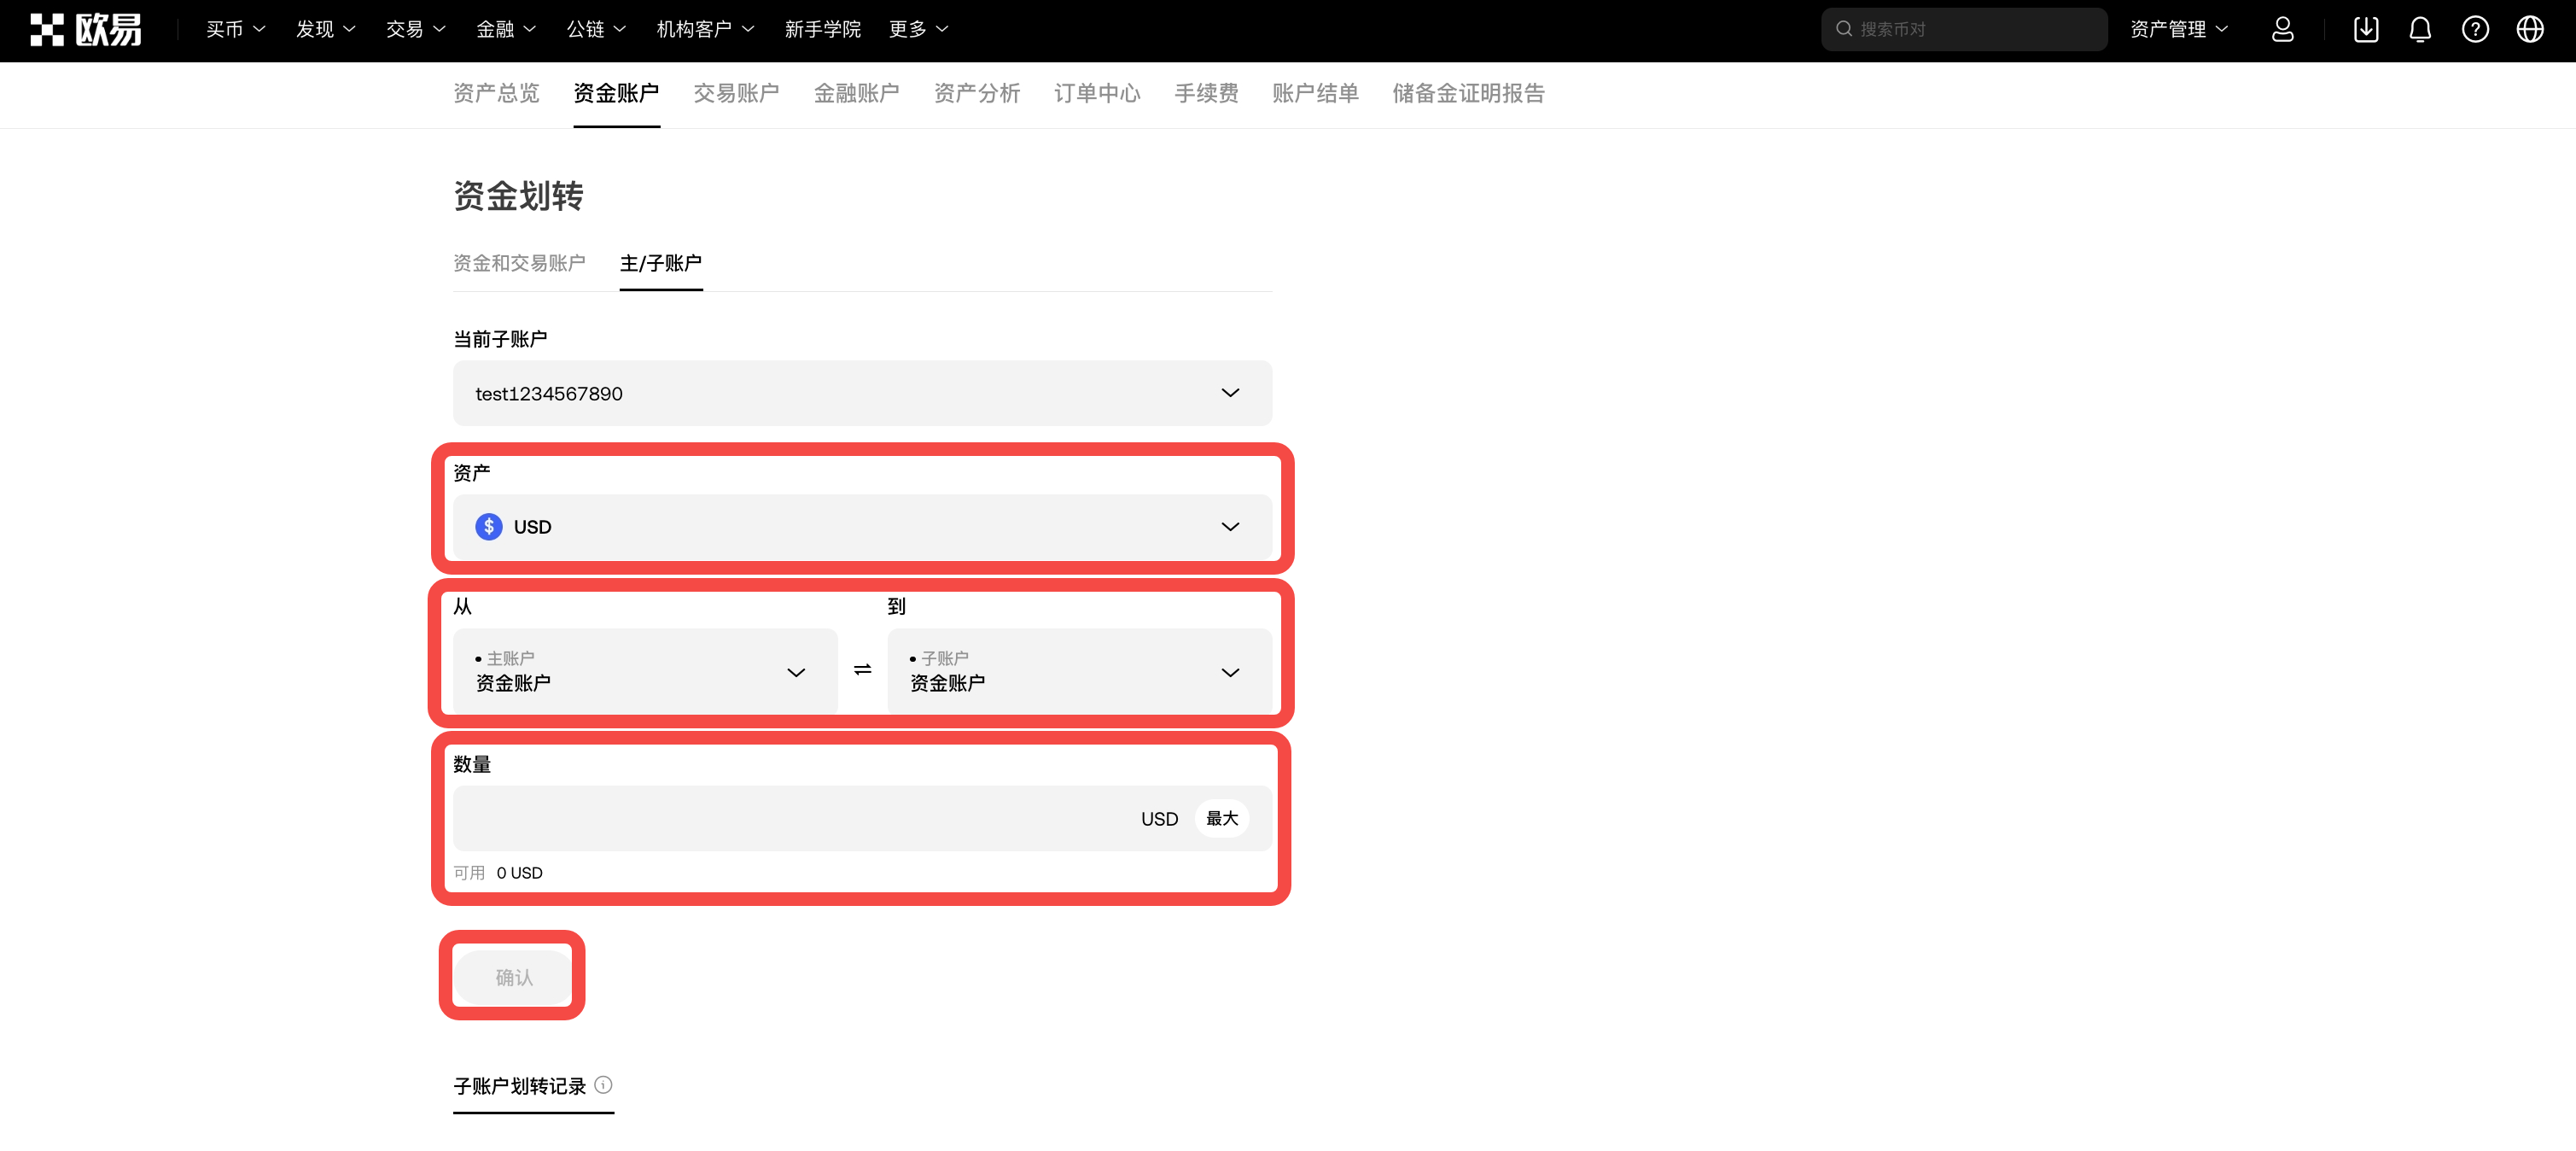Click the 数量 amount input field
Viewport: 2576px width, 1151px height.
coord(800,818)
